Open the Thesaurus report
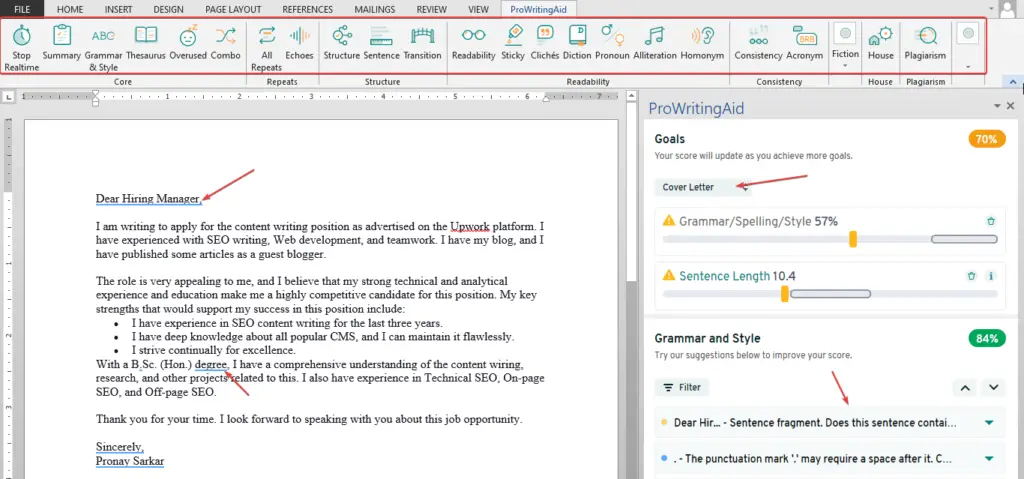The image size is (1024, 479). [146, 44]
